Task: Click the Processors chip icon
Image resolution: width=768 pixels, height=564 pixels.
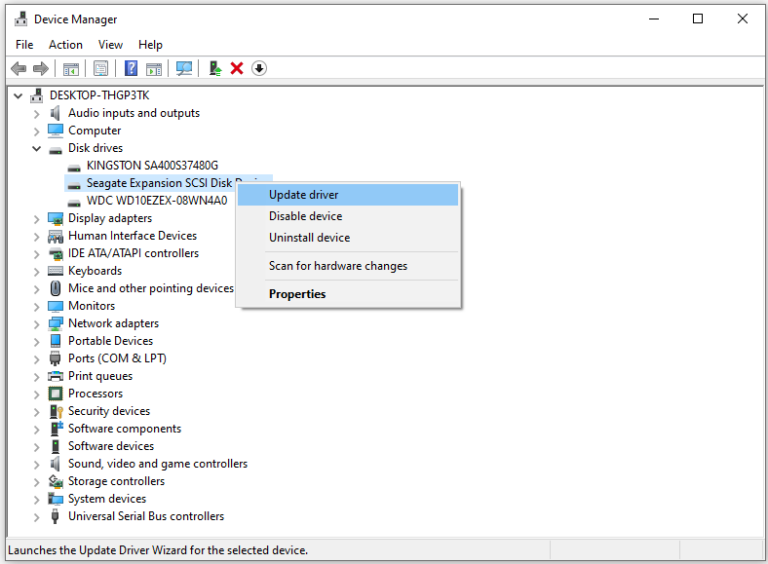Action: click(55, 394)
